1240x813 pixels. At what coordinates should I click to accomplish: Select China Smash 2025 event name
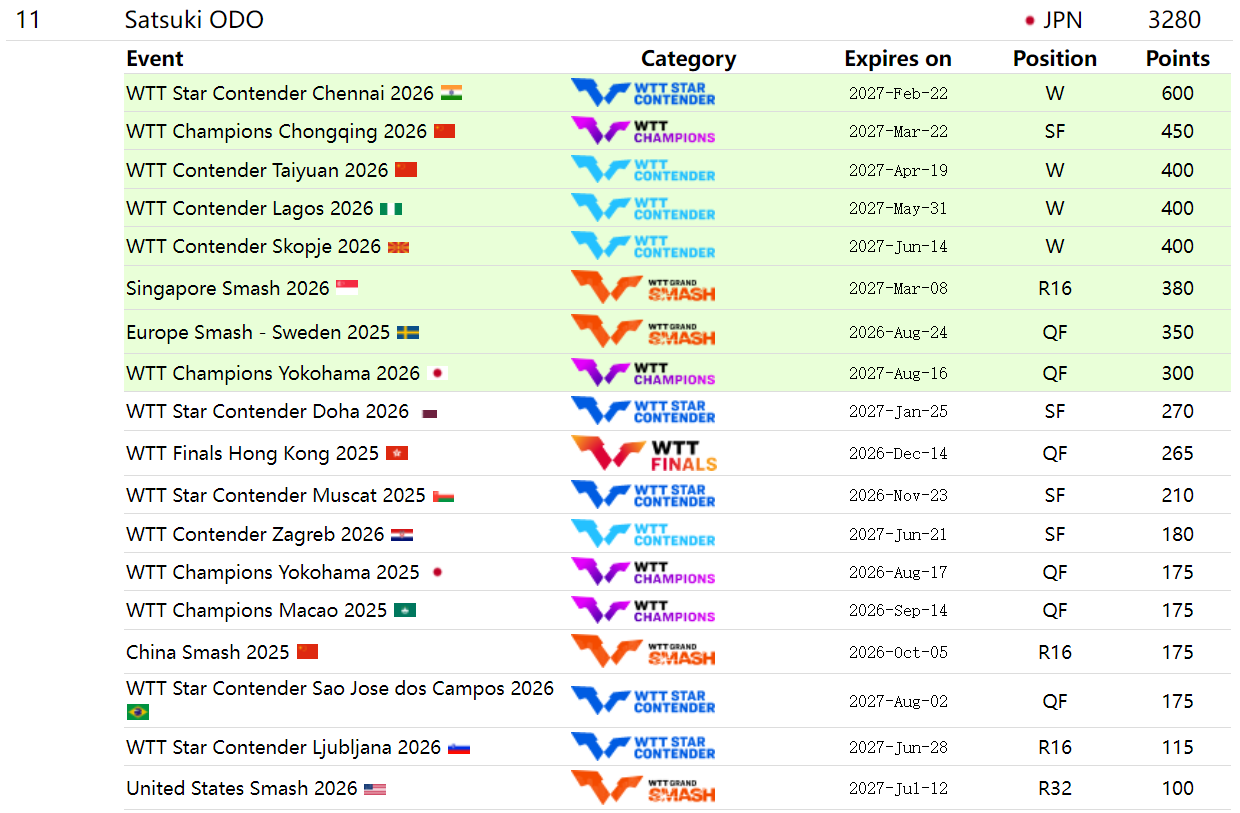coord(208,652)
